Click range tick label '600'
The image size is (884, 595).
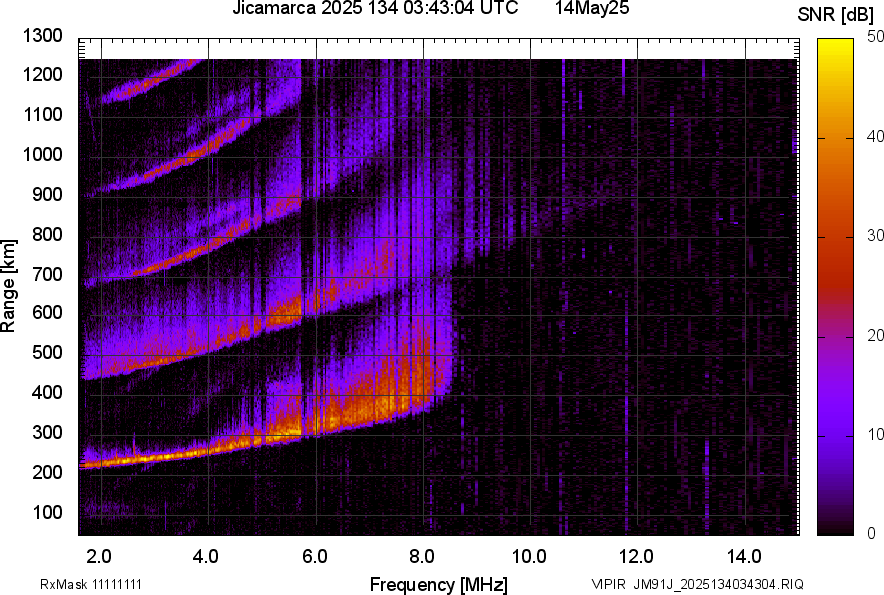[x=47, y=312]
